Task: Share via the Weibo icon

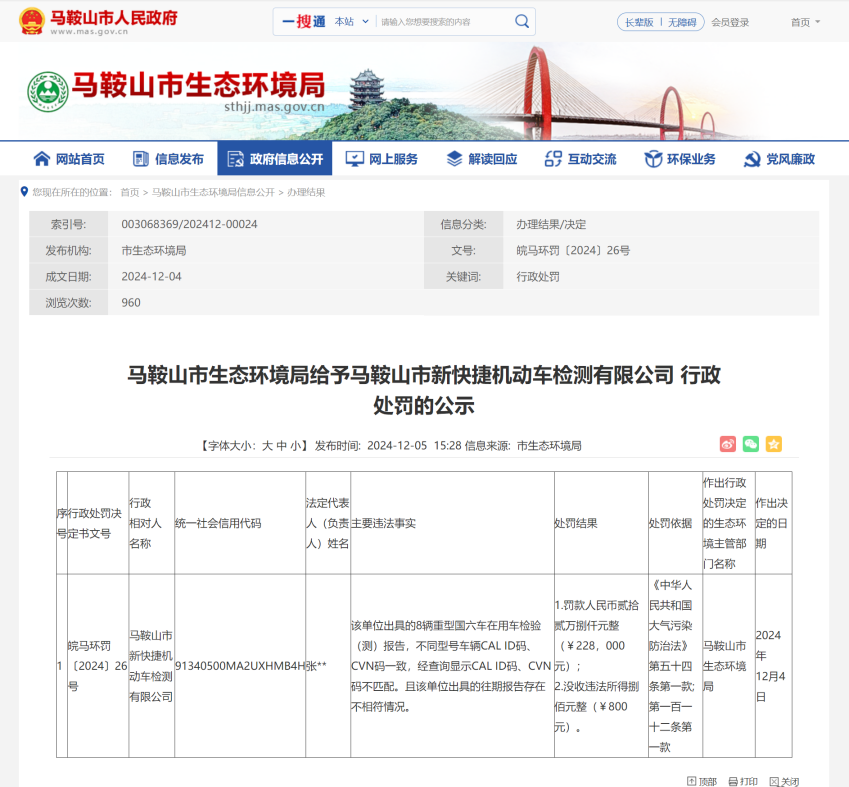Action: [x=728, y=444]
